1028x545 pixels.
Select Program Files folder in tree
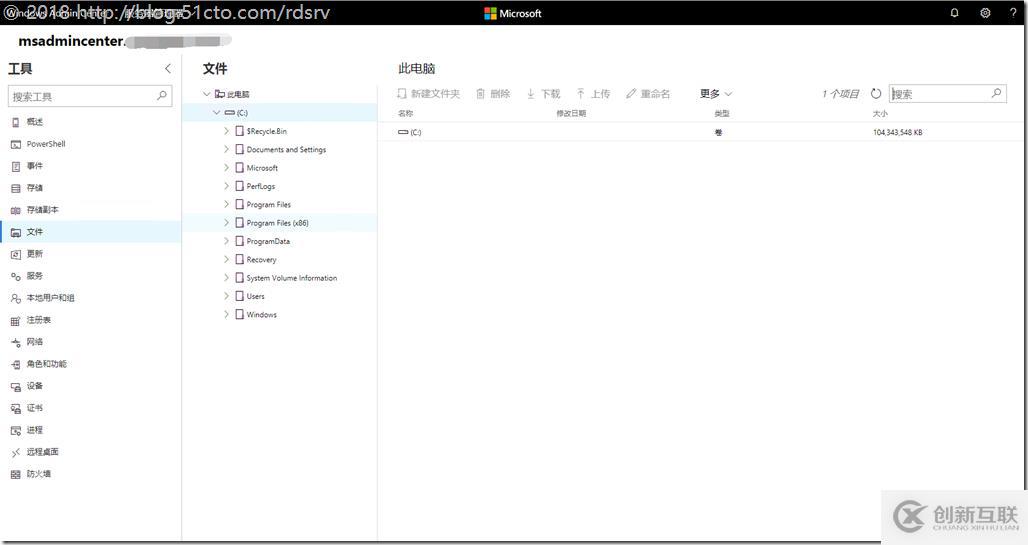[269, 205]
